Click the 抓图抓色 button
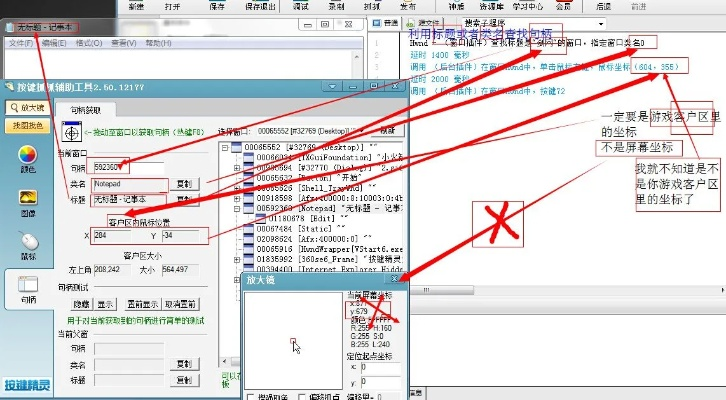The image size is (726, 400). point(27,127)
